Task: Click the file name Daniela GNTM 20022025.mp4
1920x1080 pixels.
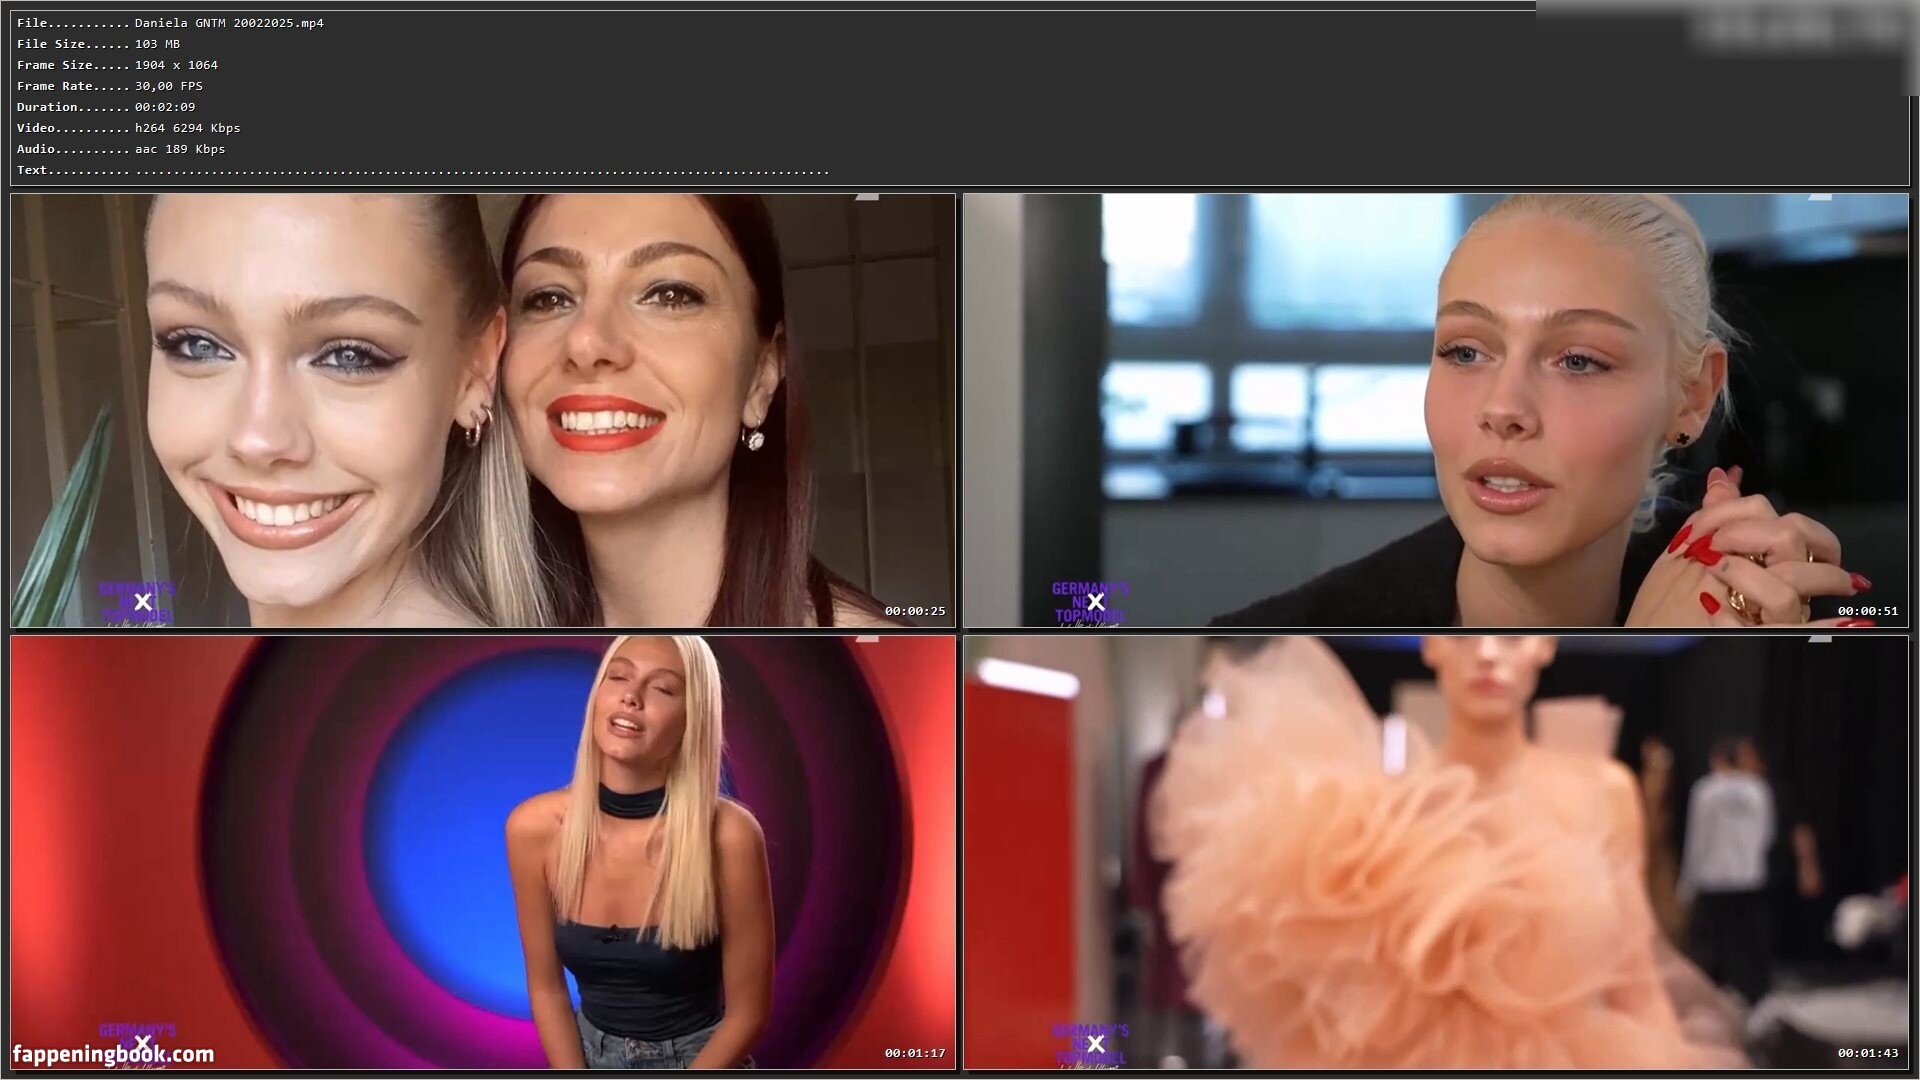Action: [x=229, y=23]
